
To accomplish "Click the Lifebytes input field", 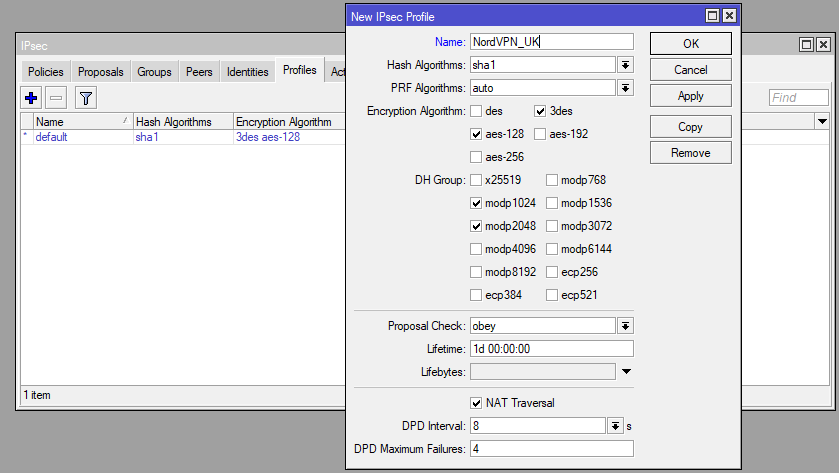I will pos(543,372).
